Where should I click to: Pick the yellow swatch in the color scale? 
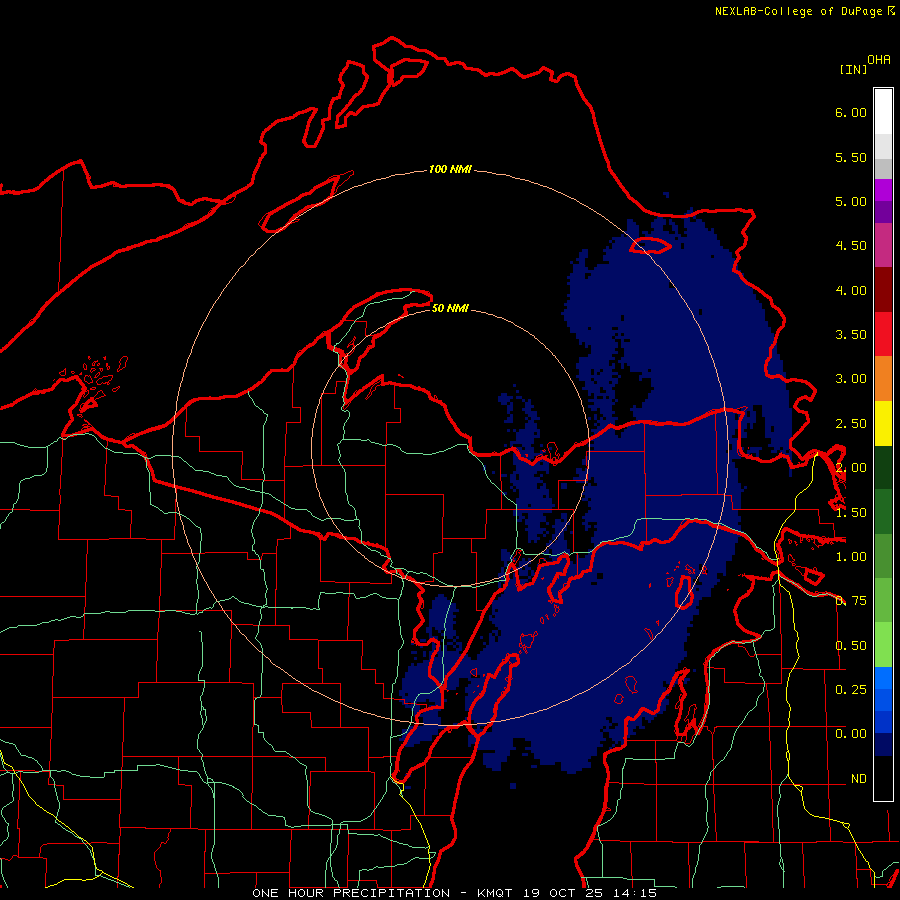(883, 424)
